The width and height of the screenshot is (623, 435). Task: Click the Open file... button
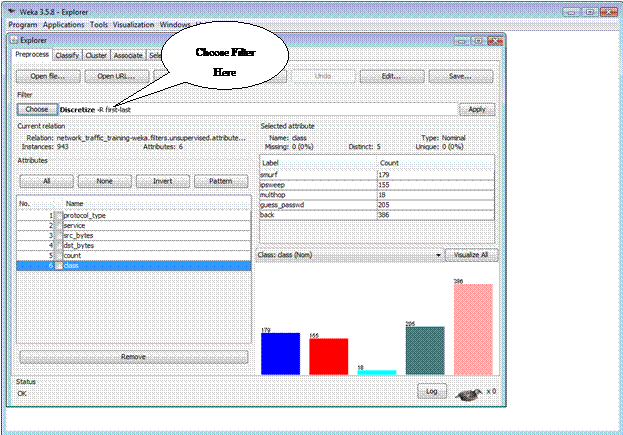pyautogui.click(x=48, y=76)
